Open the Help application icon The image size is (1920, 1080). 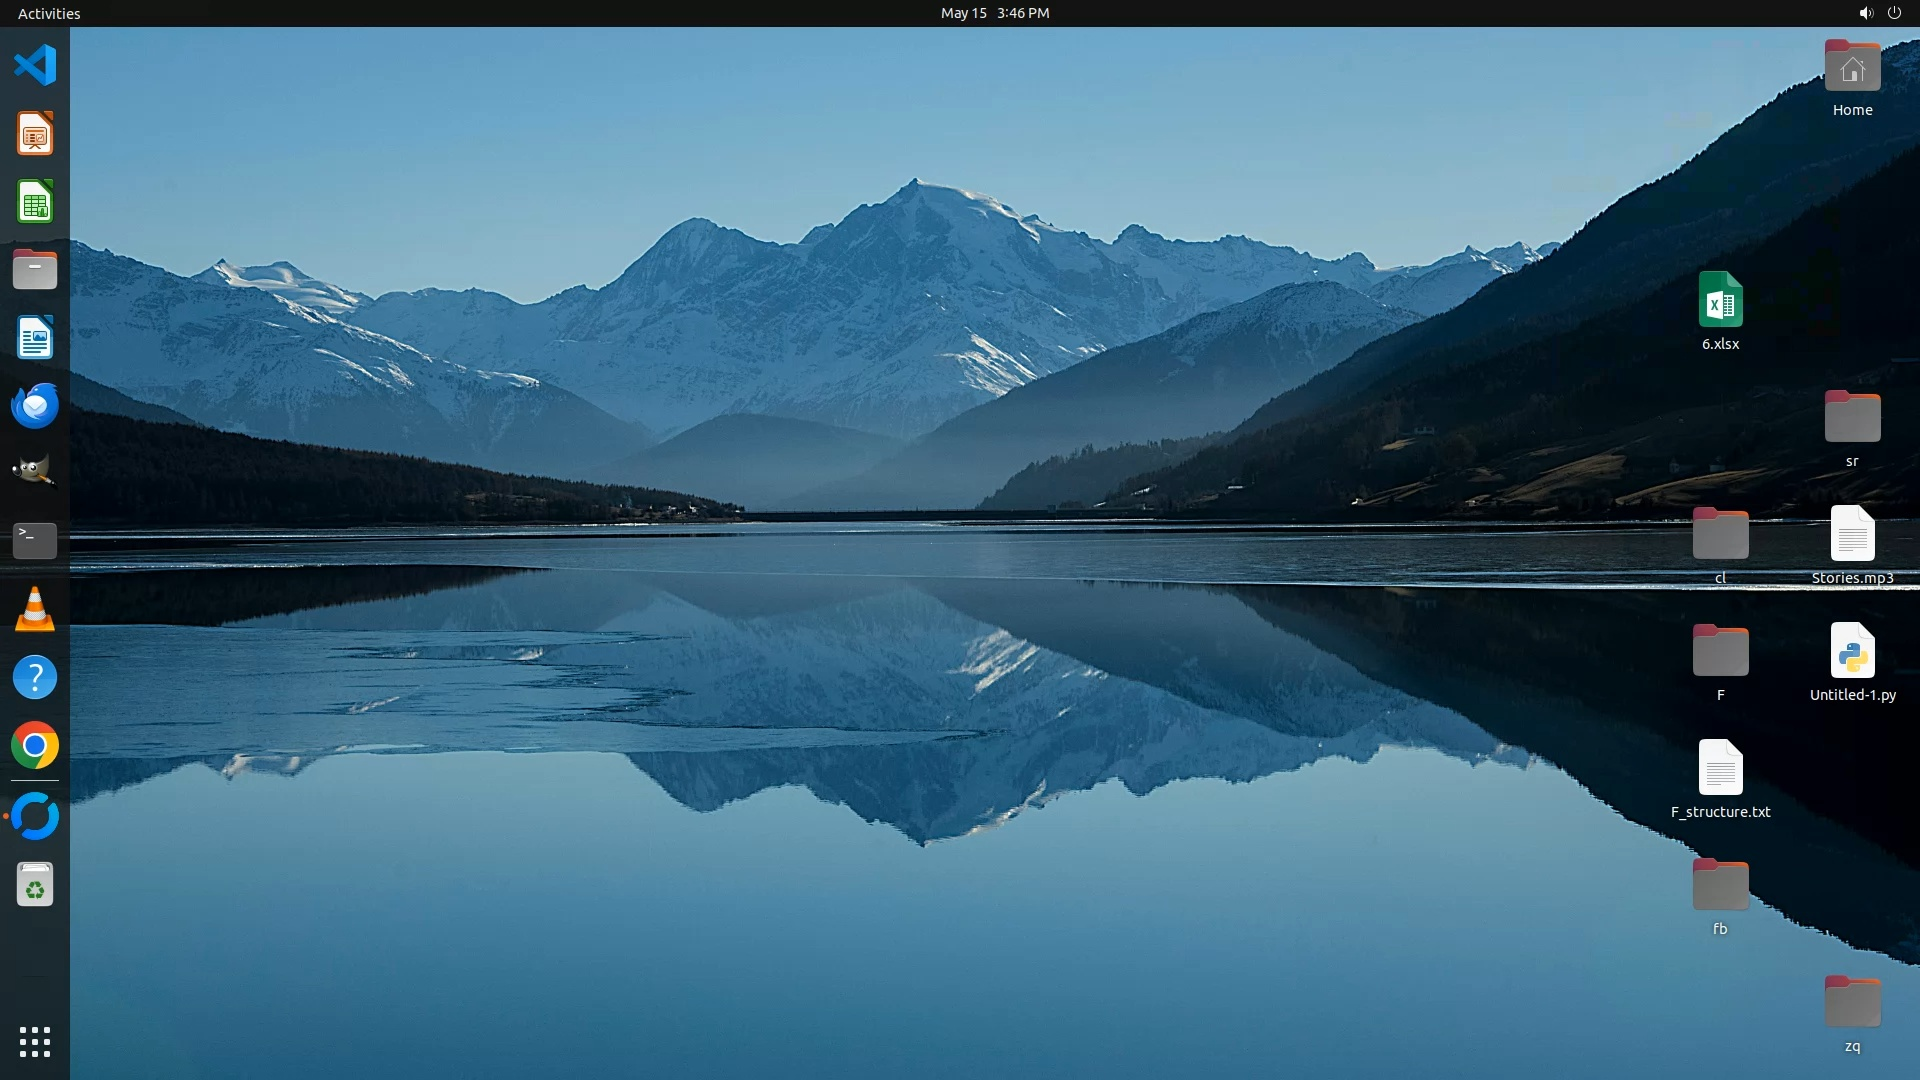point(35,678)
